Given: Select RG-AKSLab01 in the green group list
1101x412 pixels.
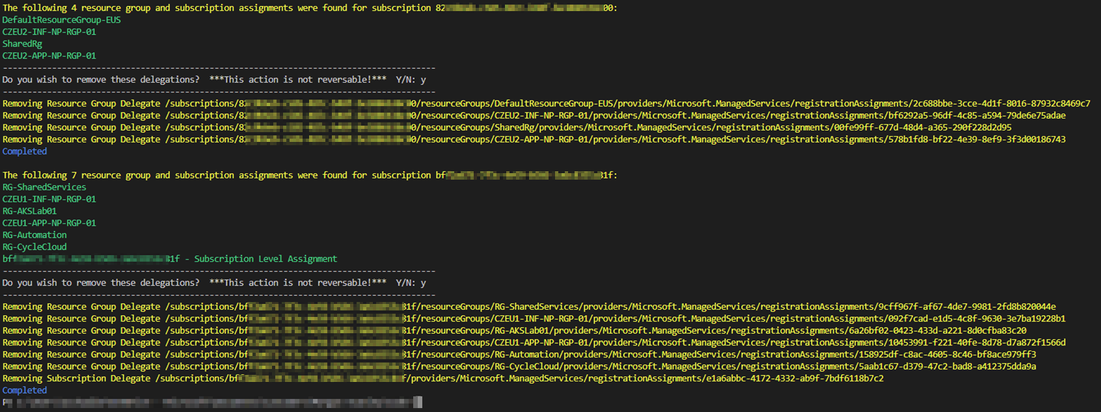Looking at the screenshot, I should 29,211.
